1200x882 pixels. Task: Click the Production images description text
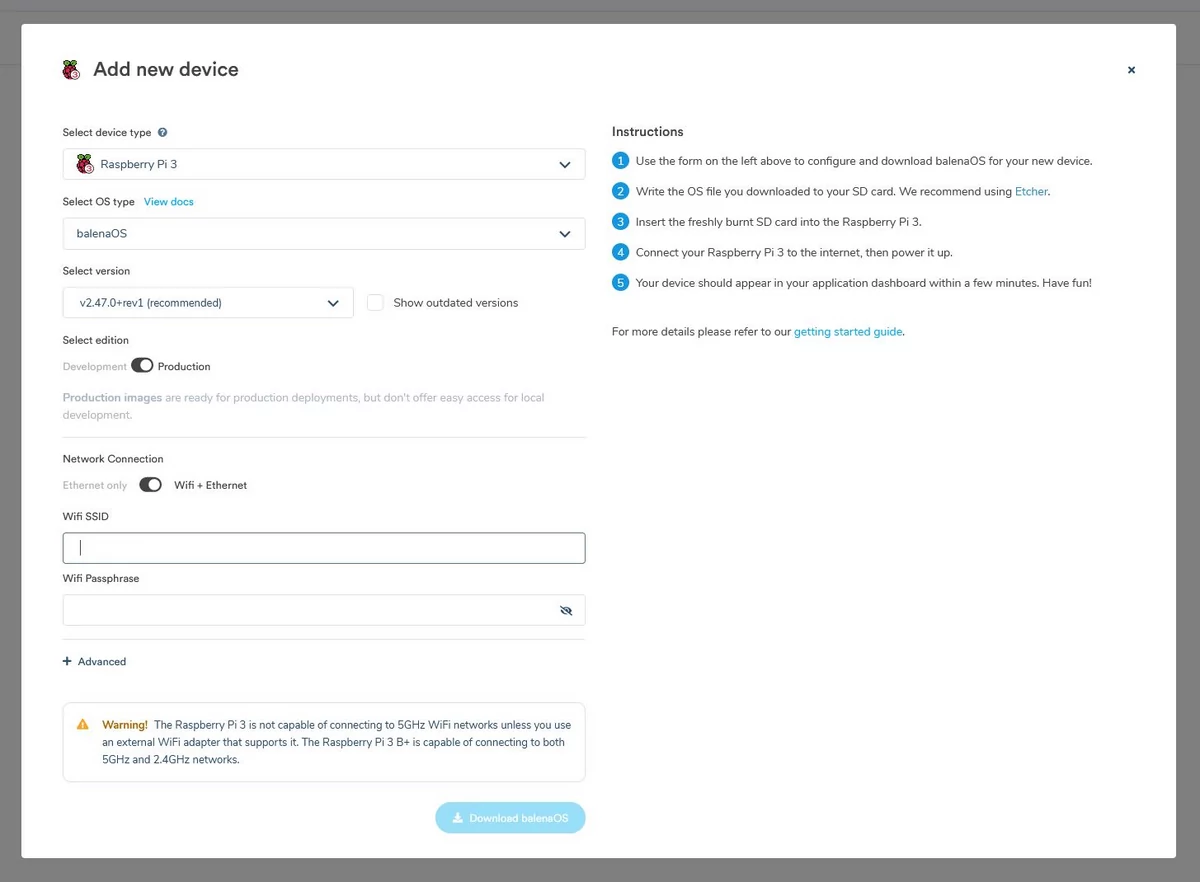click(x=303, y=406)
